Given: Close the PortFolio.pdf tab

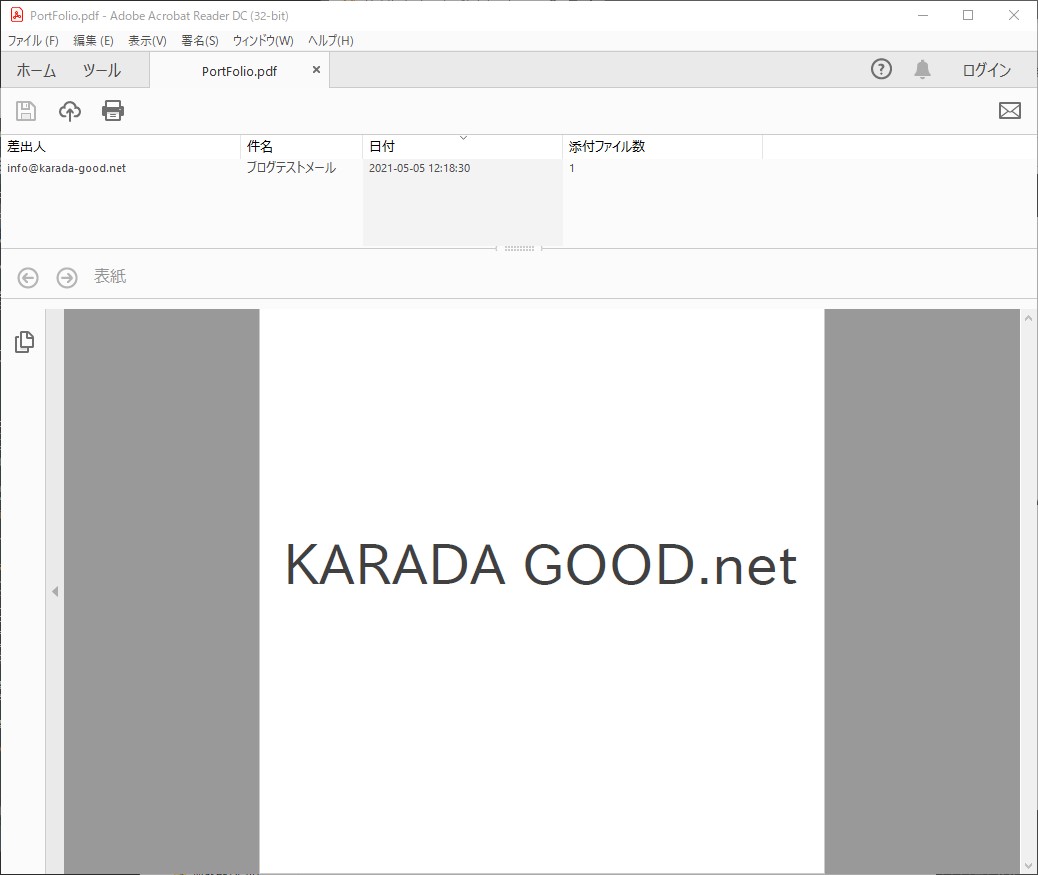Looking at the screenshot, I should point(316,69).
